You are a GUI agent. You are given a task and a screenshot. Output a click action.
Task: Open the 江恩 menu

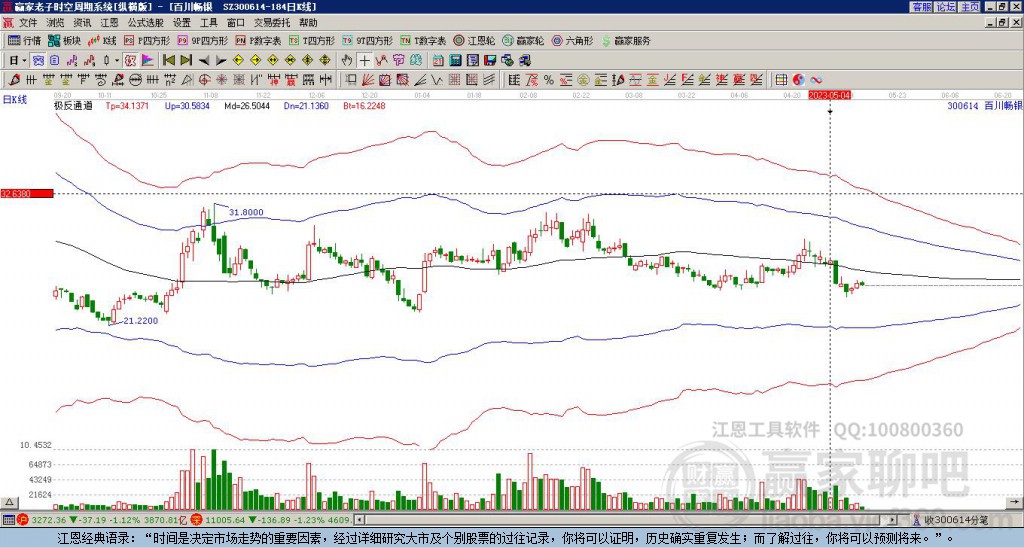(x=110, y=23)
